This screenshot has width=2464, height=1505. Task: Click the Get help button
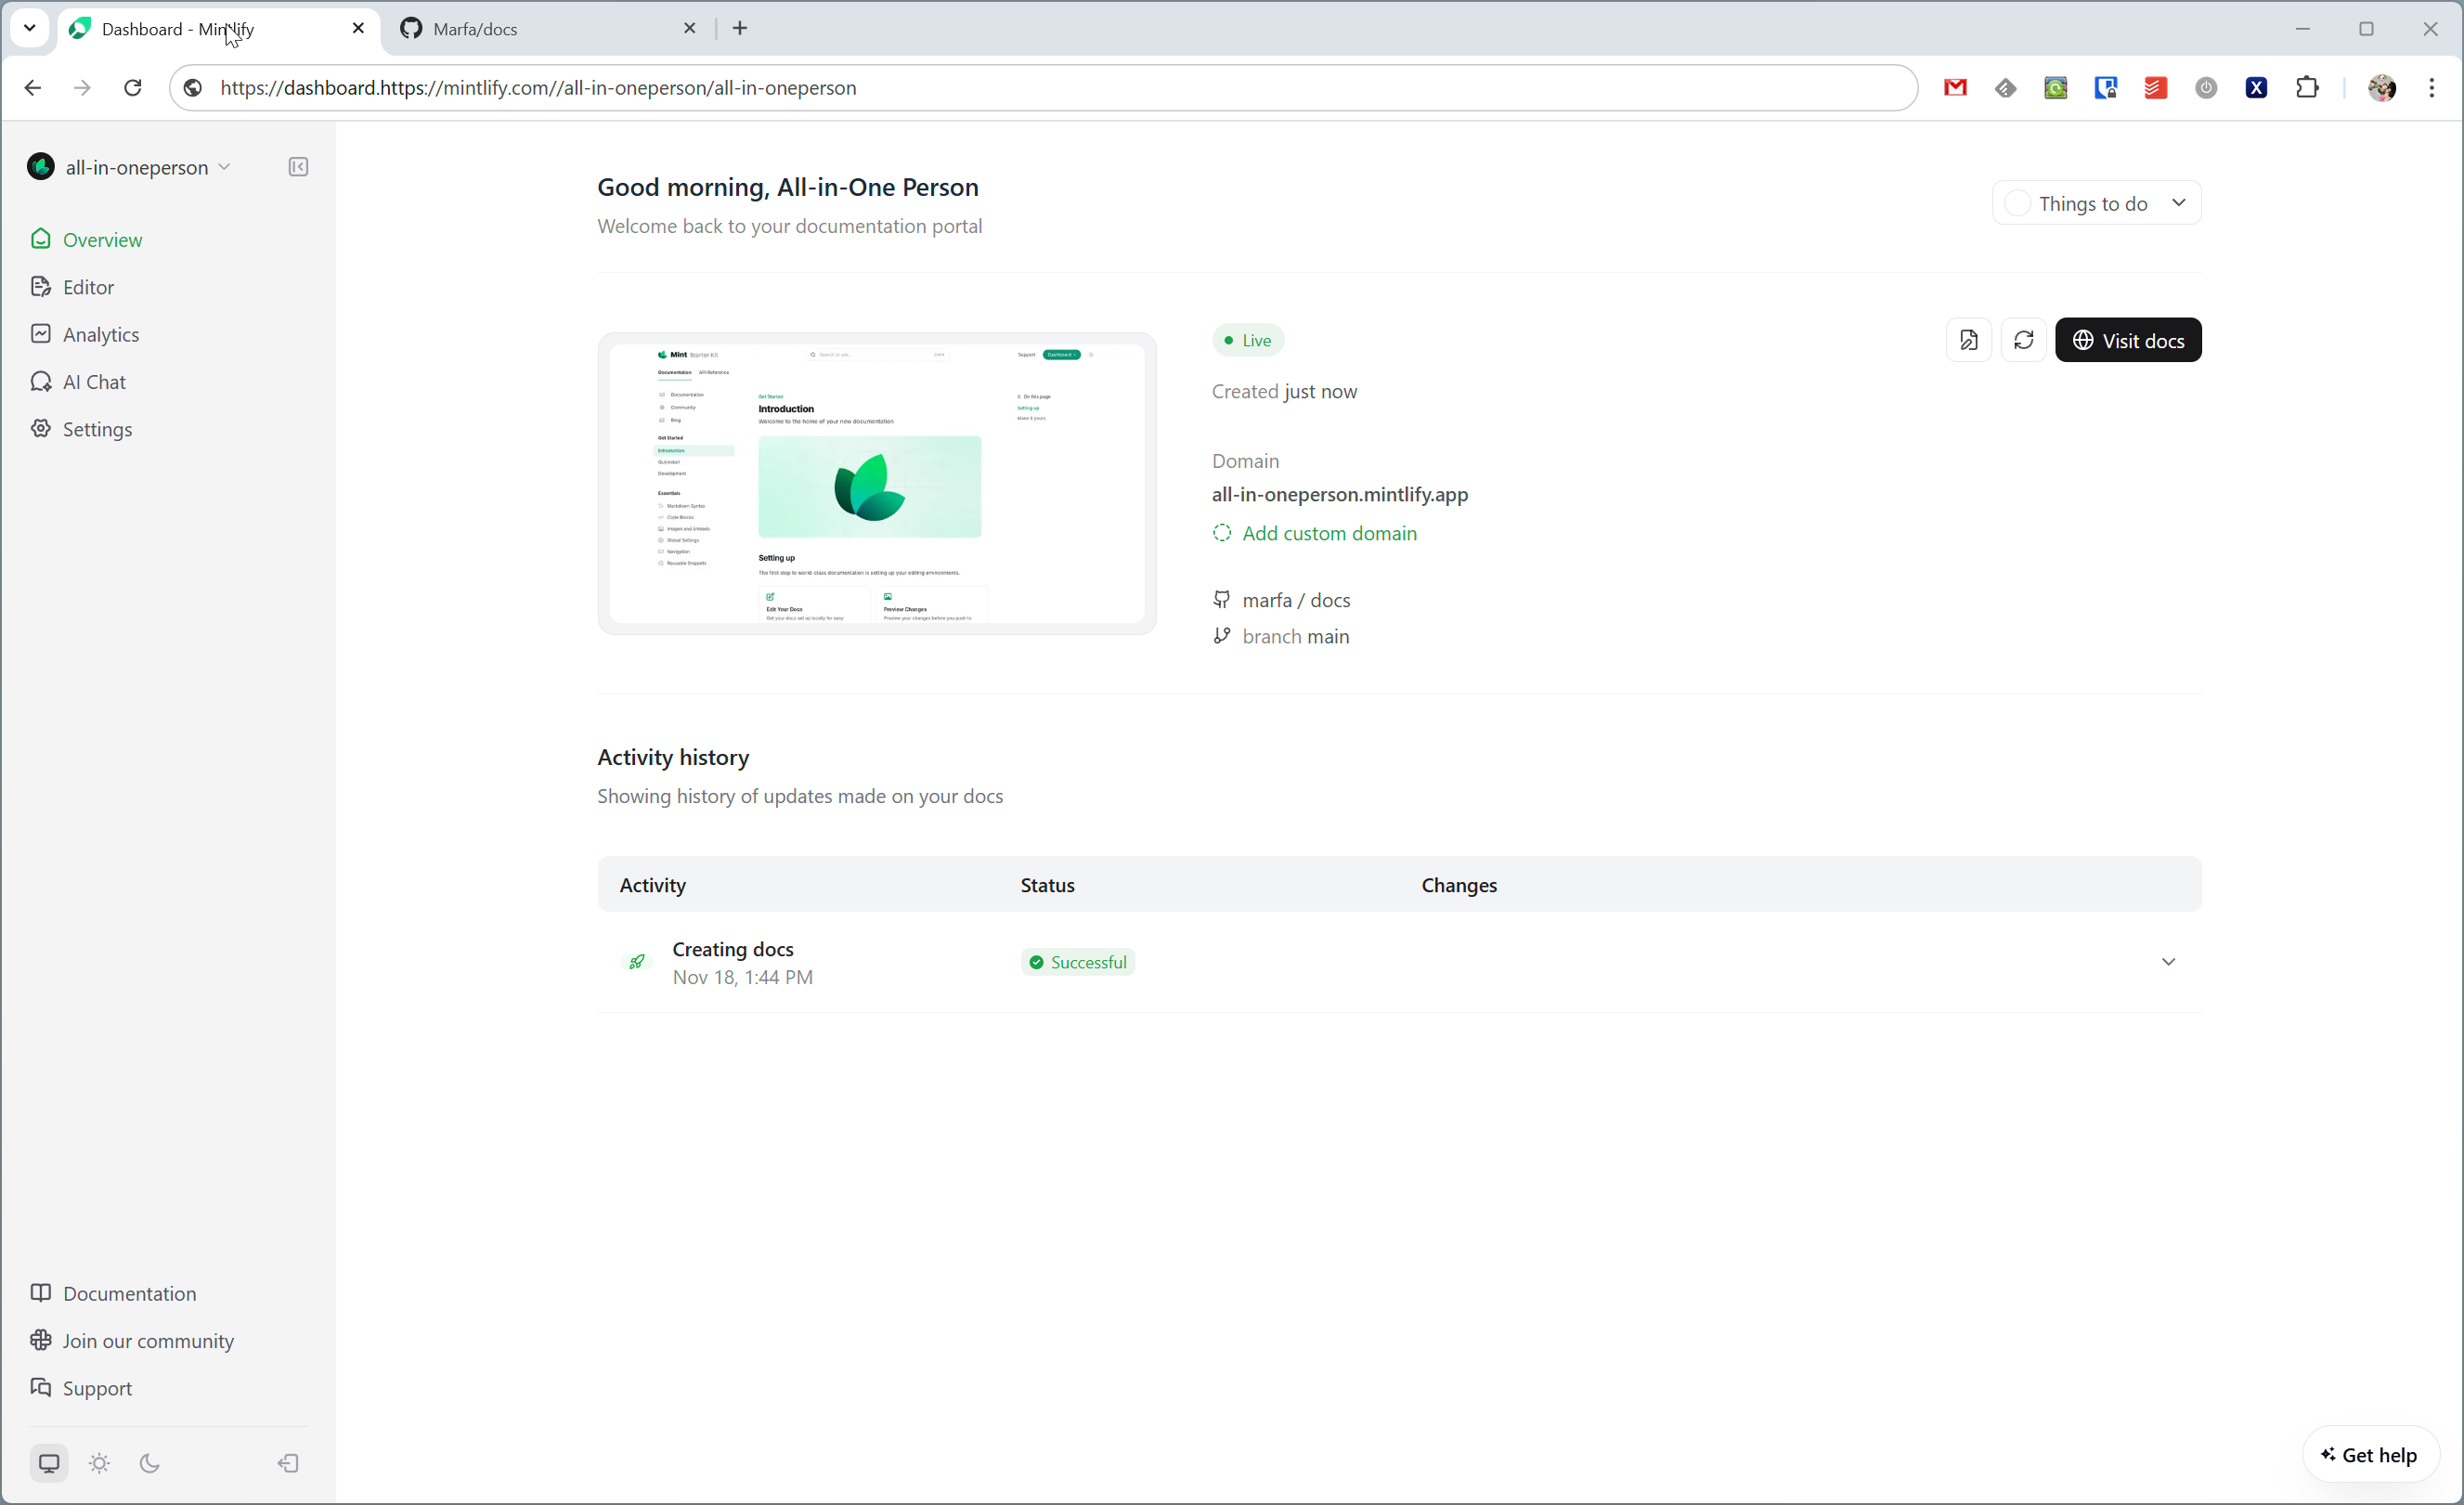(x=2368, y=1455)
